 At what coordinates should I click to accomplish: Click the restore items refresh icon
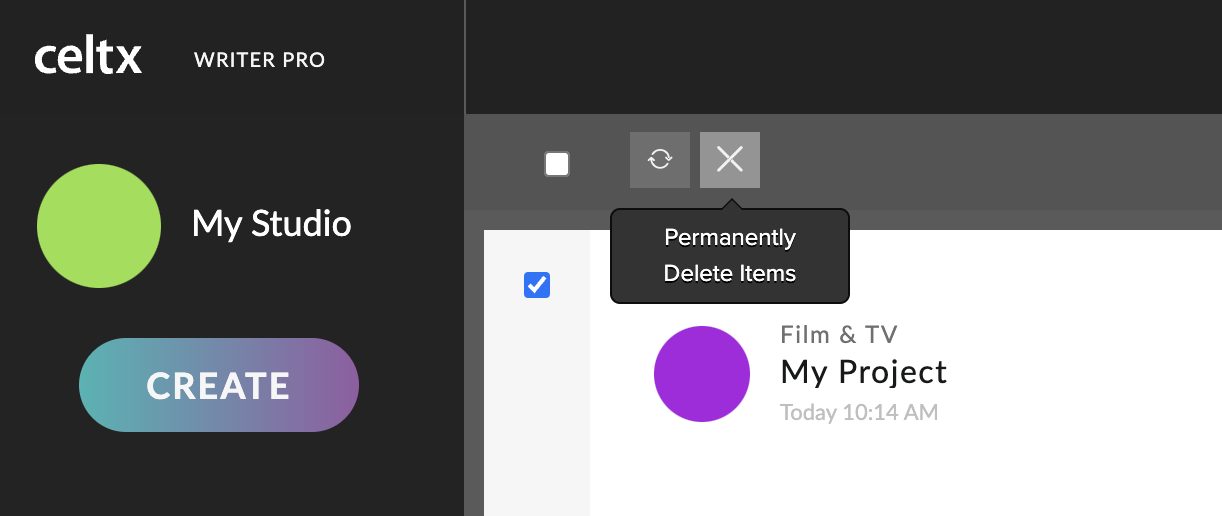660,160
